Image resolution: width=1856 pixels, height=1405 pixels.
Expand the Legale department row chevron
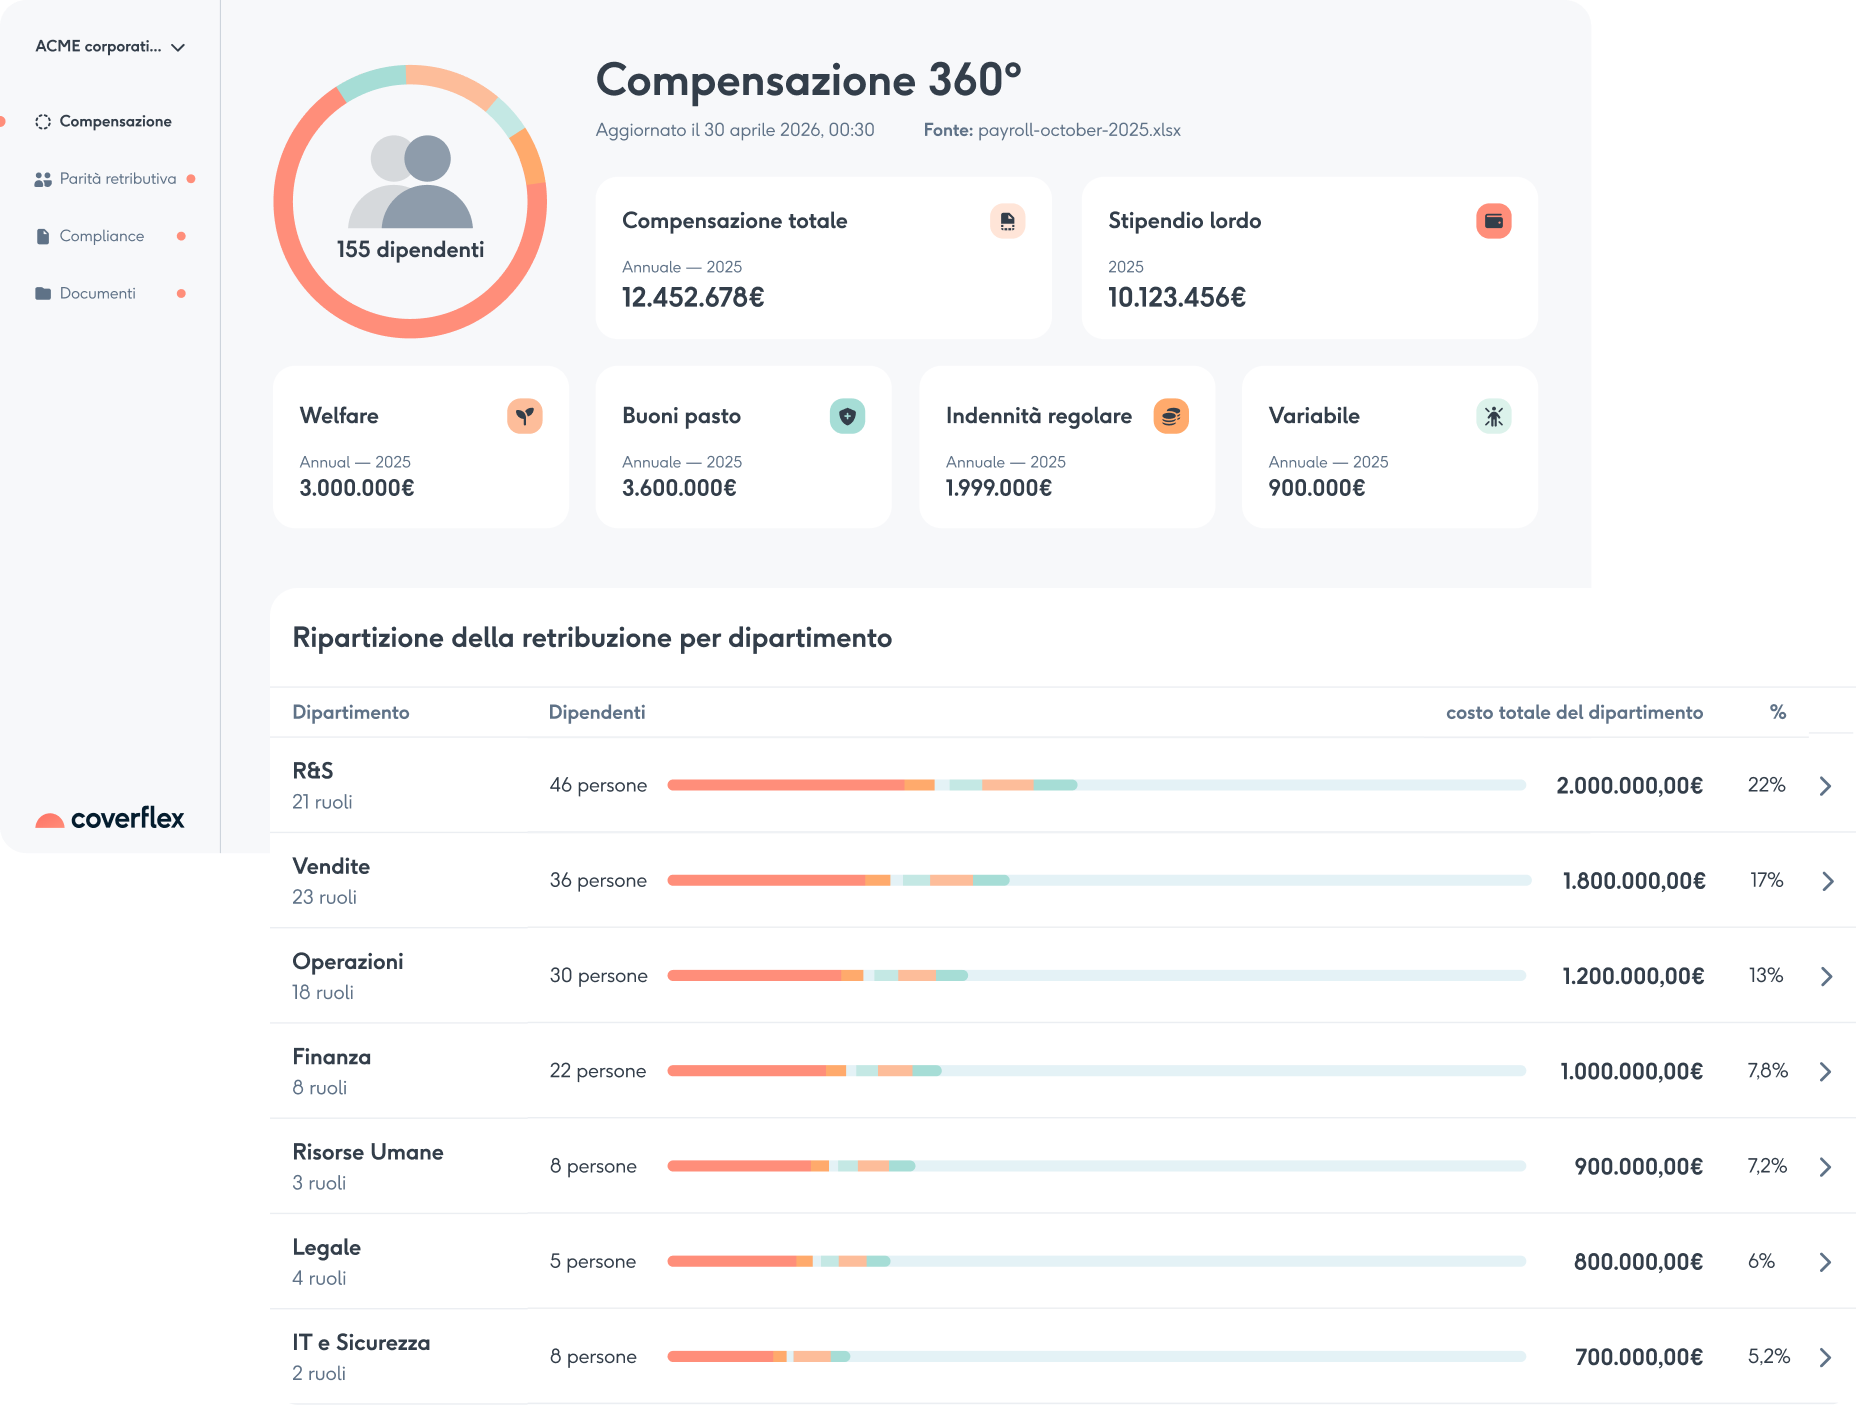click(1825, 1262)
